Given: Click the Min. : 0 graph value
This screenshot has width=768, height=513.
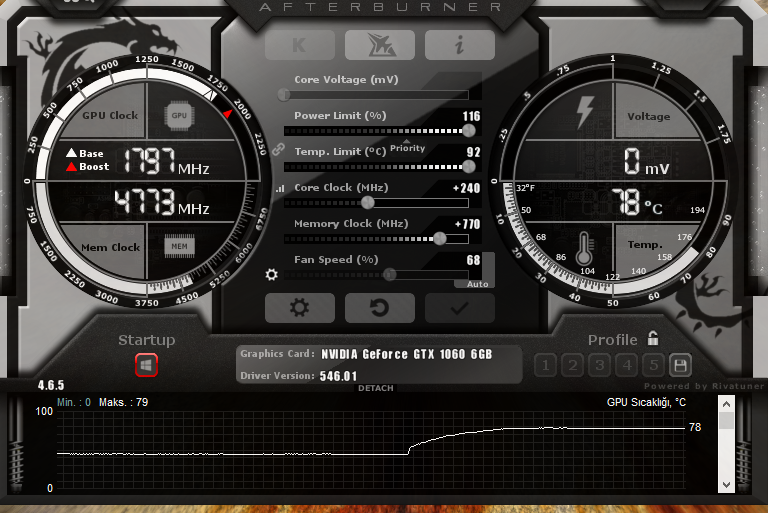Looking at the screenshot, I should [x=74, y=402].
